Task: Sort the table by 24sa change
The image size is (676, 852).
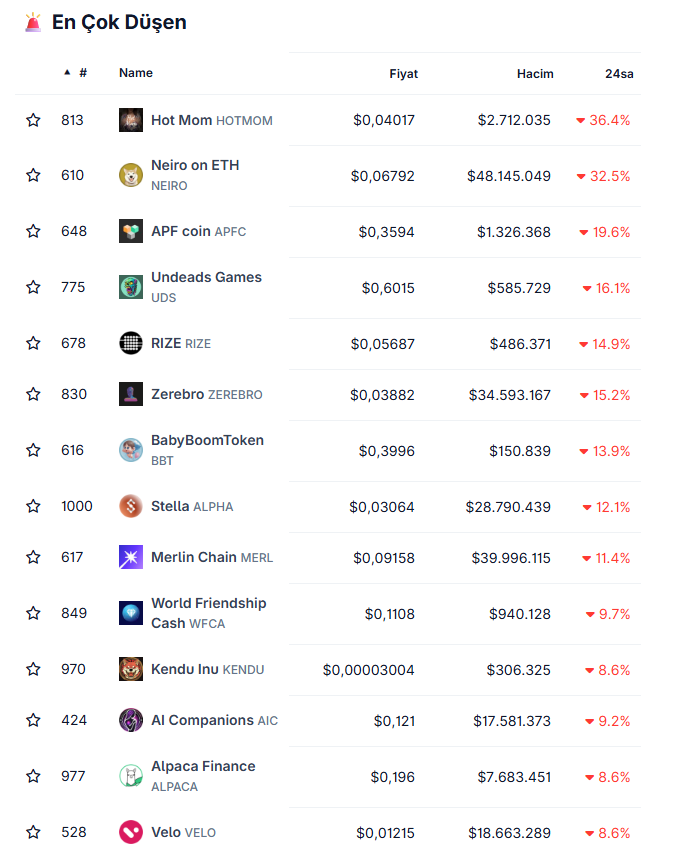Action: (x=619, y=74)
